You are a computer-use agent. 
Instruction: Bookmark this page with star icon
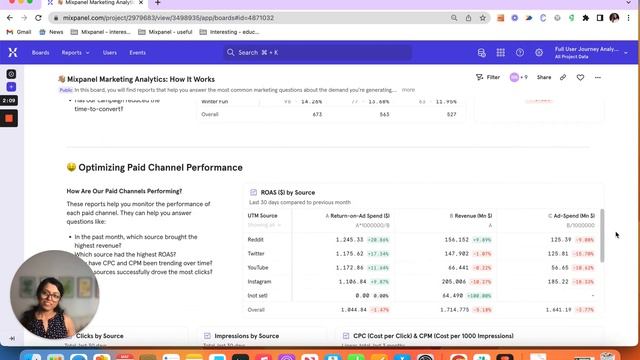click(482, 18)
